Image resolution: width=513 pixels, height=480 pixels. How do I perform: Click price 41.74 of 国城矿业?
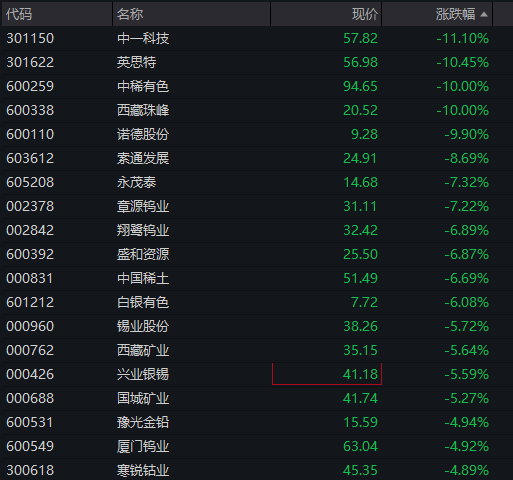[360, 398]
